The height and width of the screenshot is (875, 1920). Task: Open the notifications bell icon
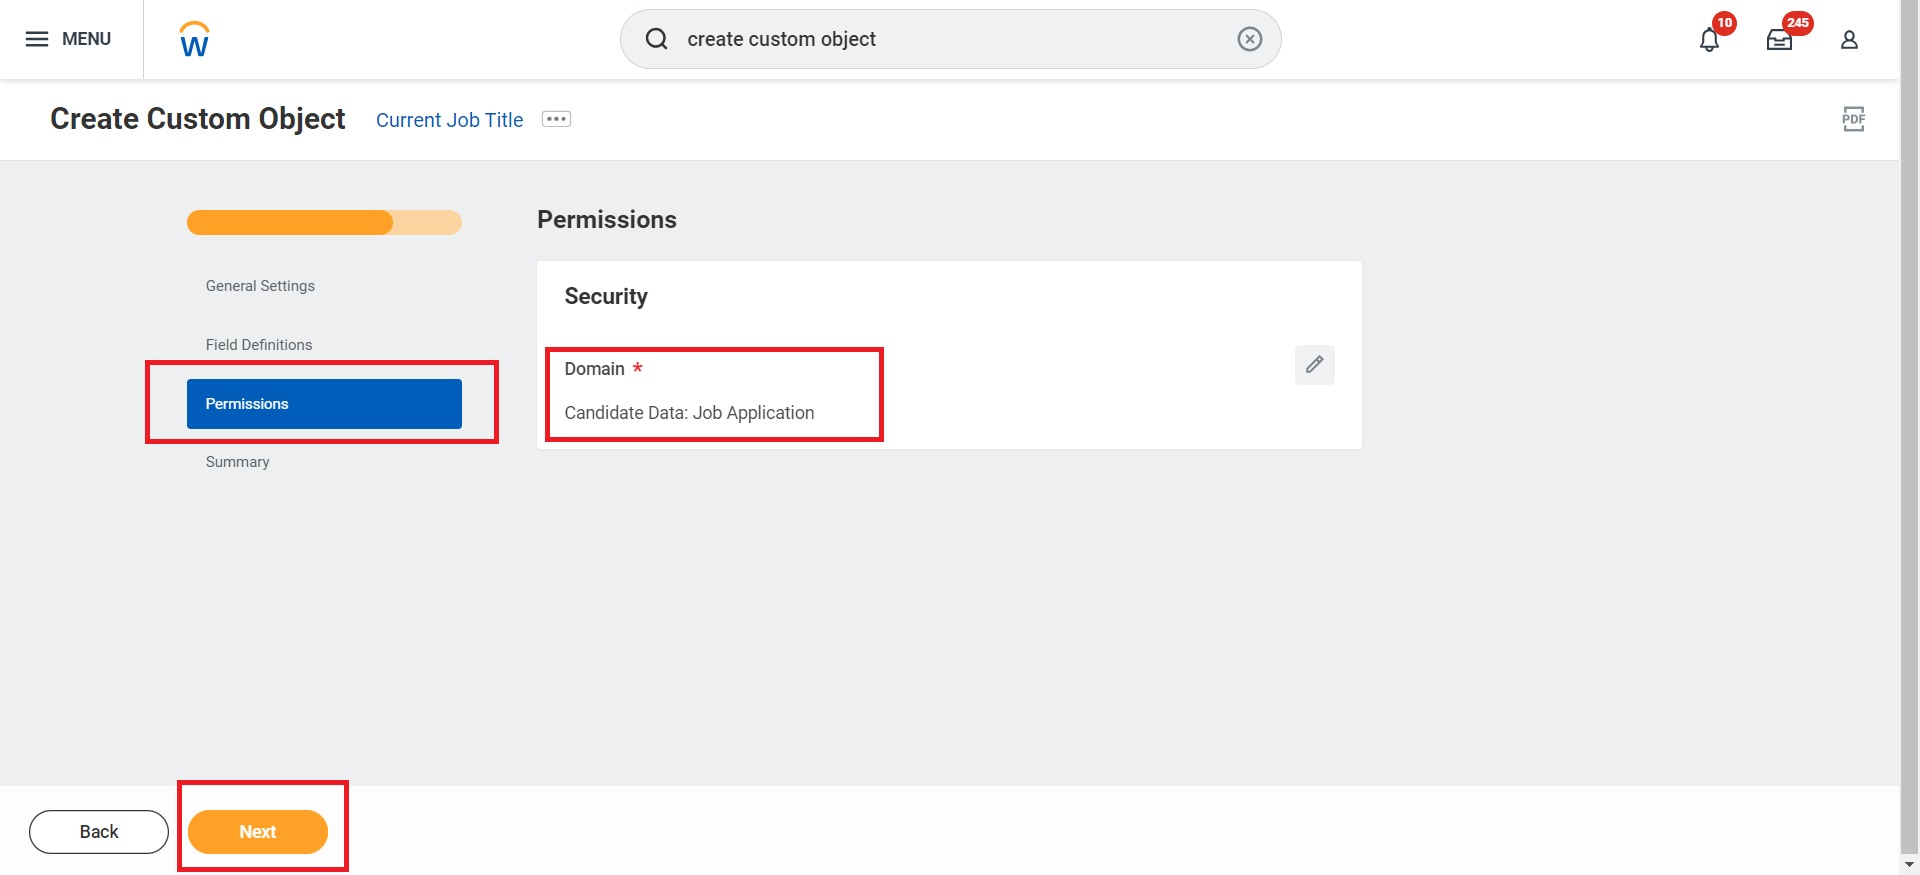1709,38
